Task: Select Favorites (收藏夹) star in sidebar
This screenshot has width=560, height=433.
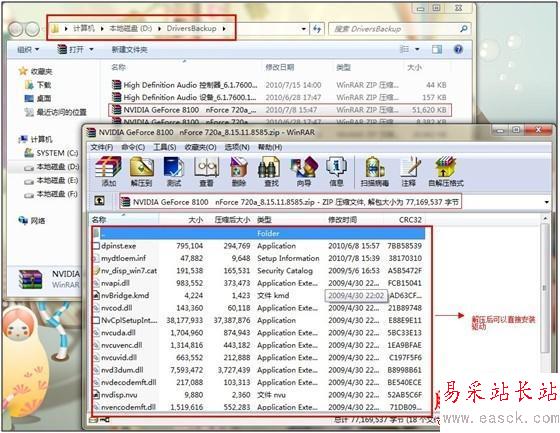Action: [23, 71]
